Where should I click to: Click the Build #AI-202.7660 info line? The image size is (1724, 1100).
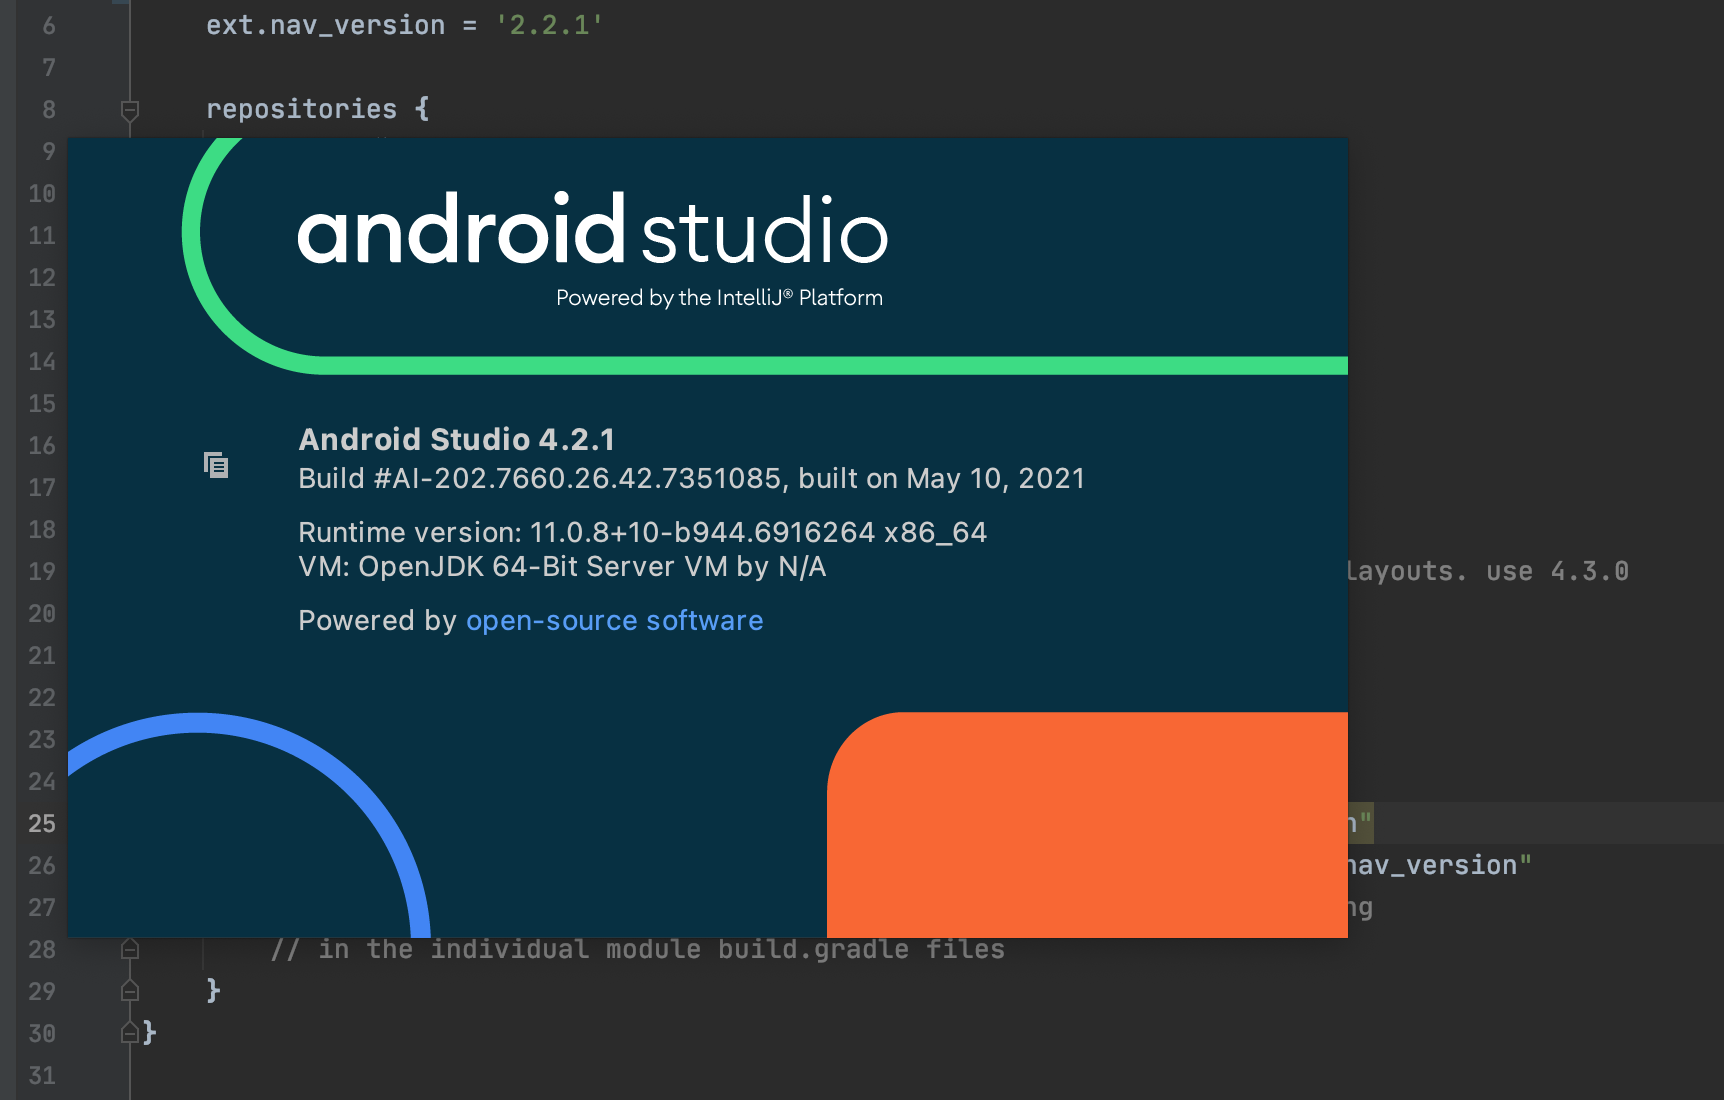(x=690, y=479)
